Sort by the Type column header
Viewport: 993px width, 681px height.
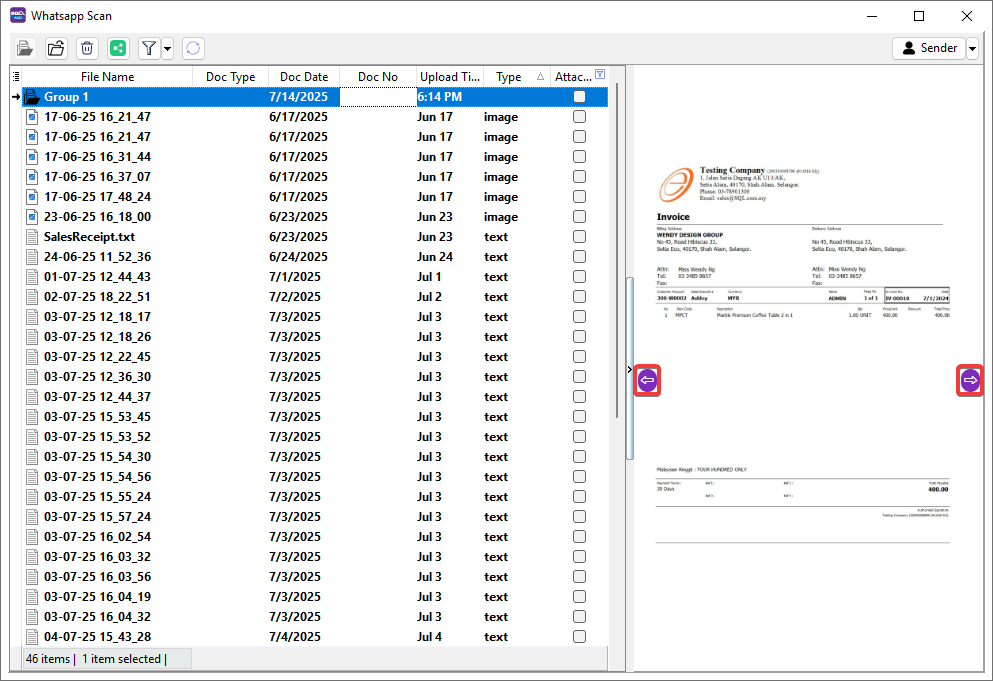pyautogui.click(x=509, y=77)
